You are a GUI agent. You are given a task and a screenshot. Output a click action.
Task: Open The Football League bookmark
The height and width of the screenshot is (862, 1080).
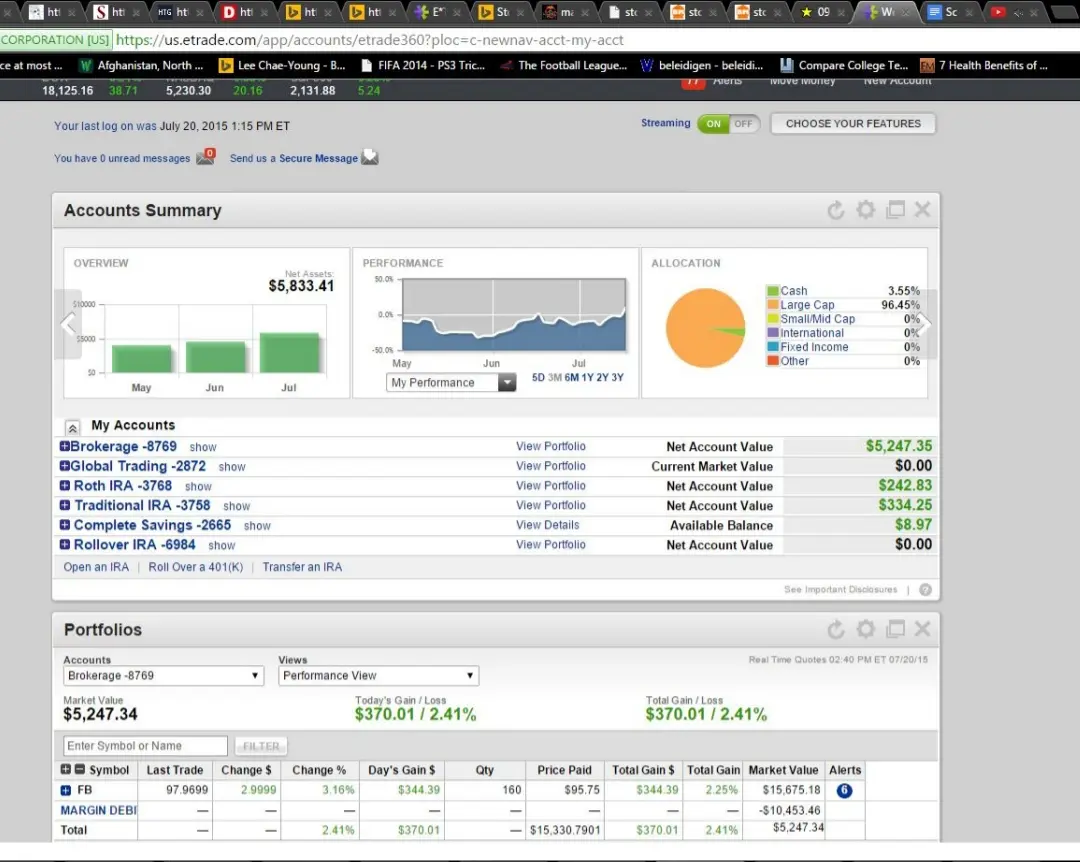(563, 65)
